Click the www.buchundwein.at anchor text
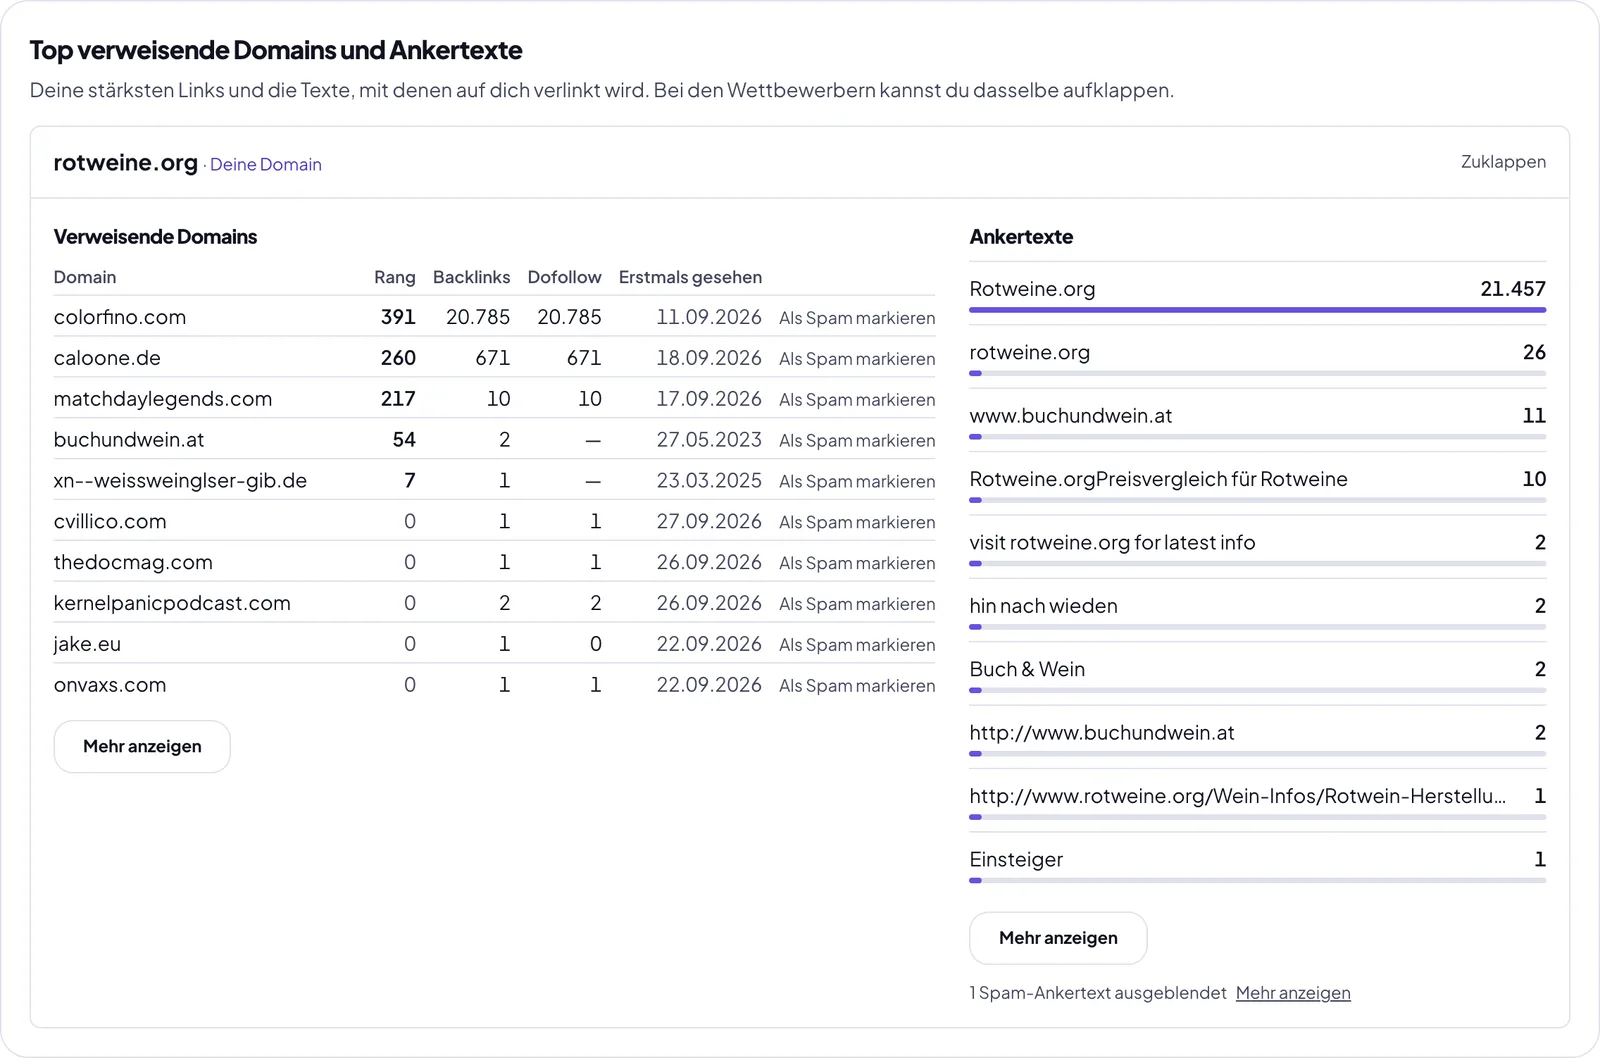Image resolution: width=1600 pixels, height=1058 pixels. pyautogui.click(x=1071, y=416)
